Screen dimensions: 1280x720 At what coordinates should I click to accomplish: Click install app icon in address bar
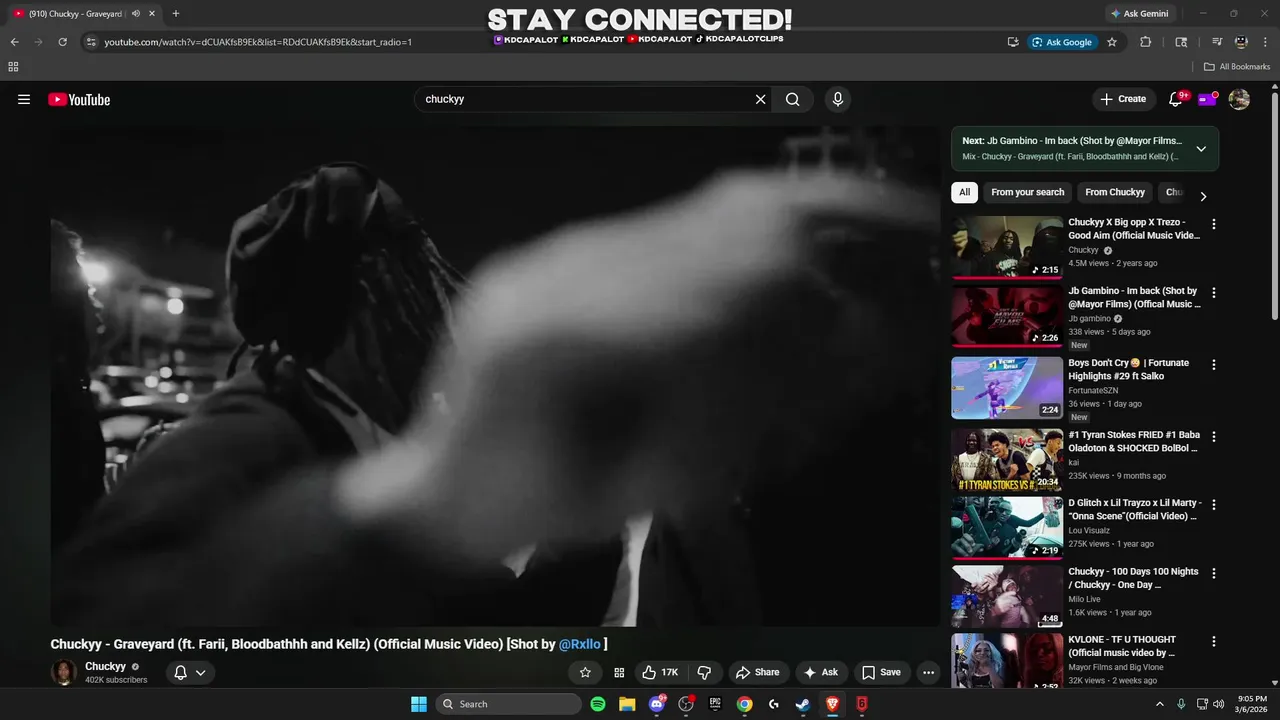[x=1013, y=42]
